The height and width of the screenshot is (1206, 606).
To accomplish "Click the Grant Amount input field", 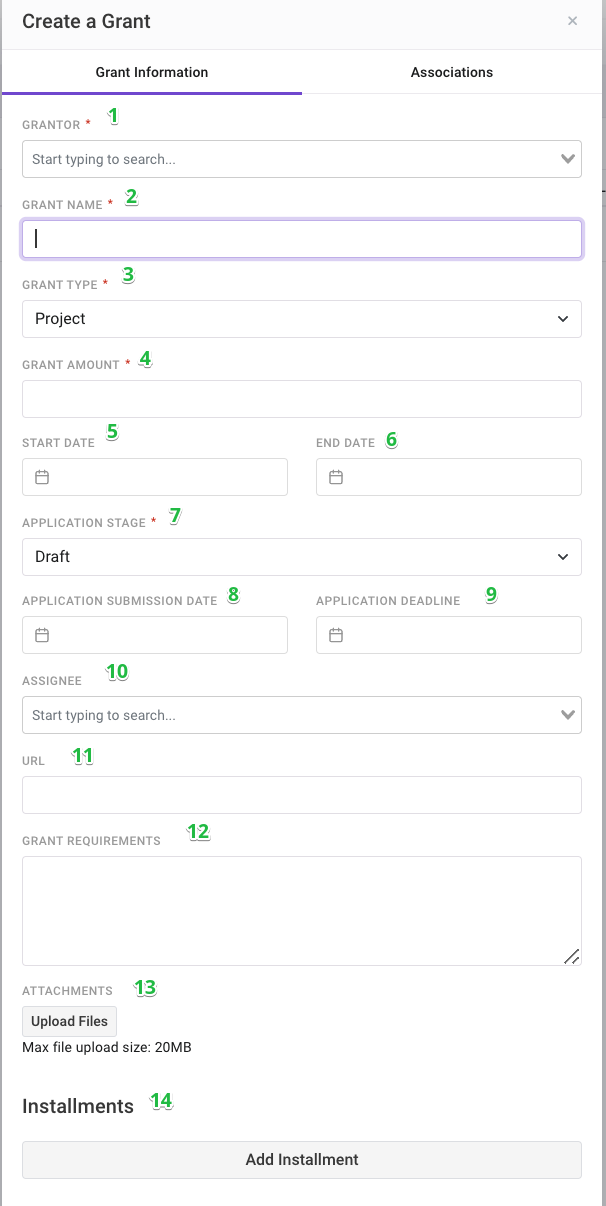I will click(x=302, y=398).
